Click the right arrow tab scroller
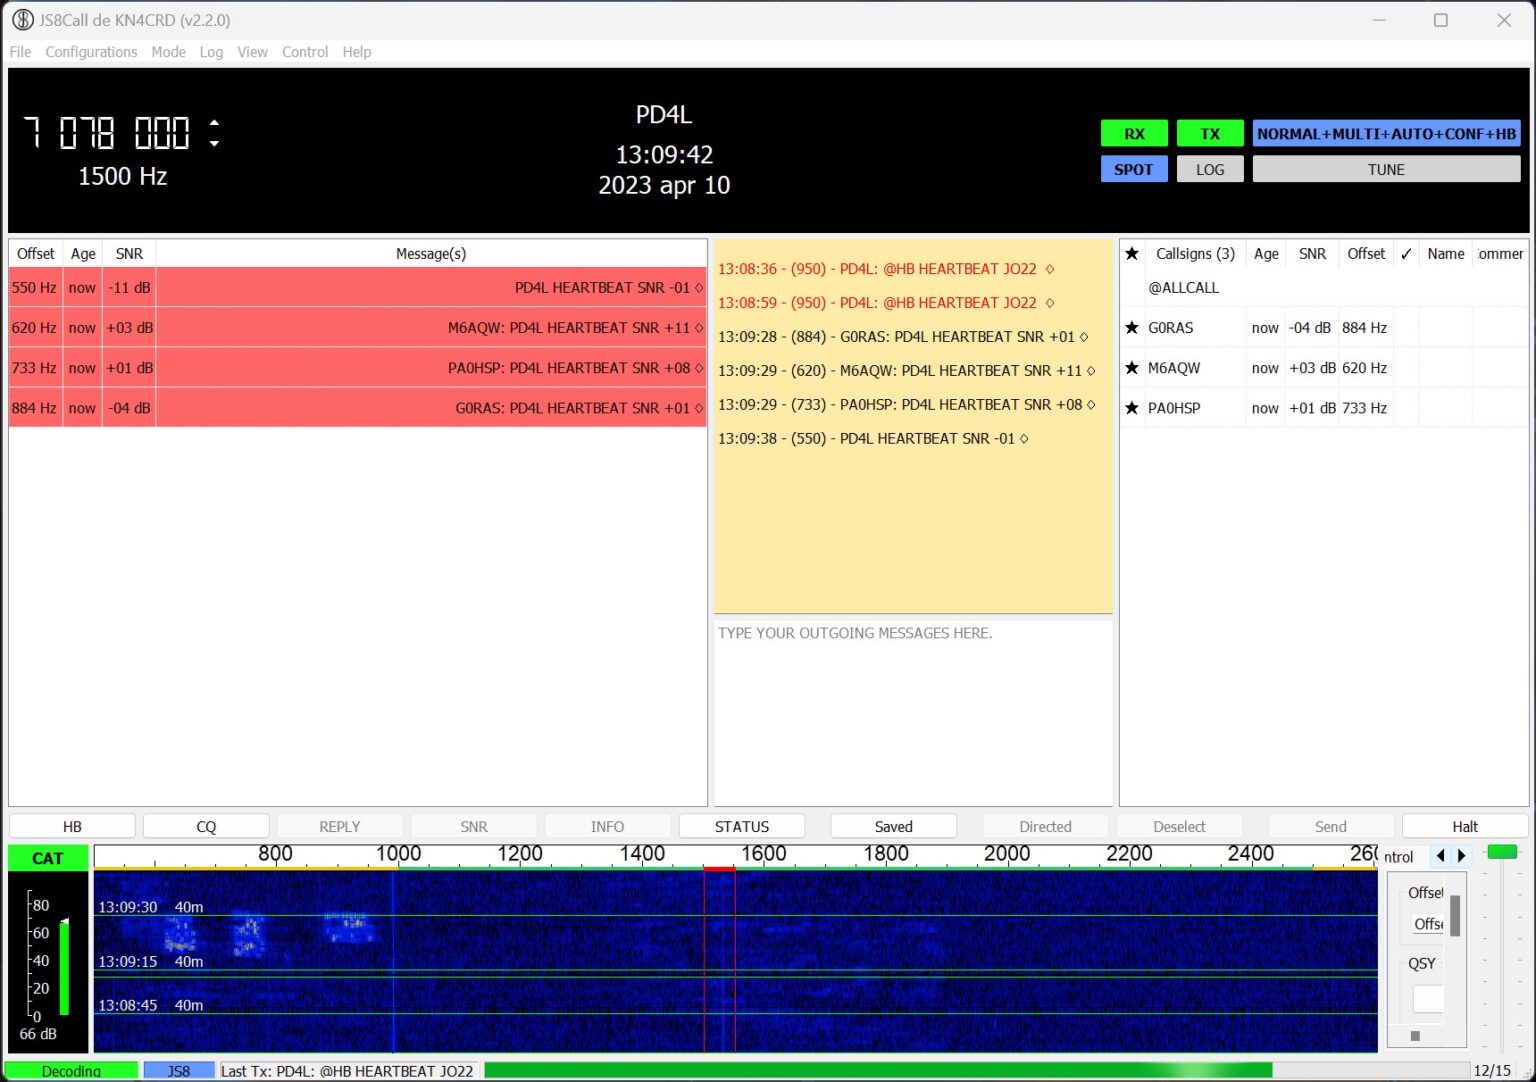Image resolution: width=1536 pixels, height=1082 pixels. (1462, 856)
